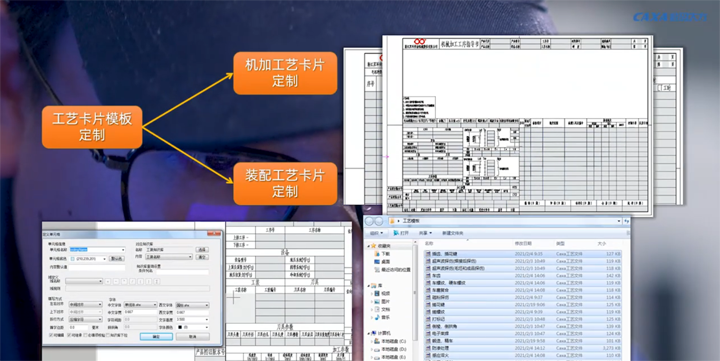Toggle the first checkbox at dialog bottom-left
720x361 pixels.
51,335
